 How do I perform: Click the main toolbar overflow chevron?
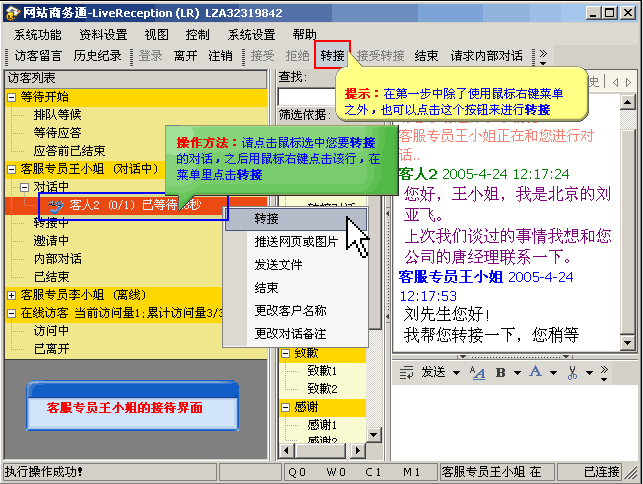point(543,56)
